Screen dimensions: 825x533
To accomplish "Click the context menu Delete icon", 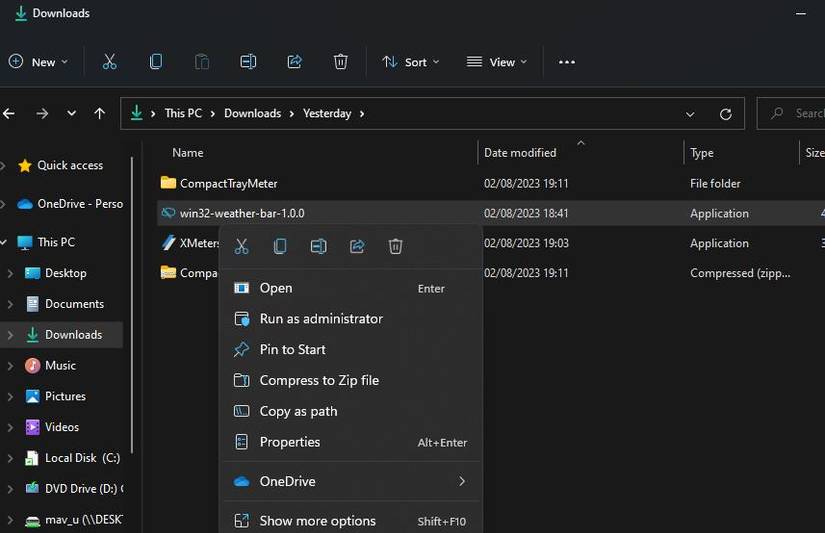I will pos(395,246).
